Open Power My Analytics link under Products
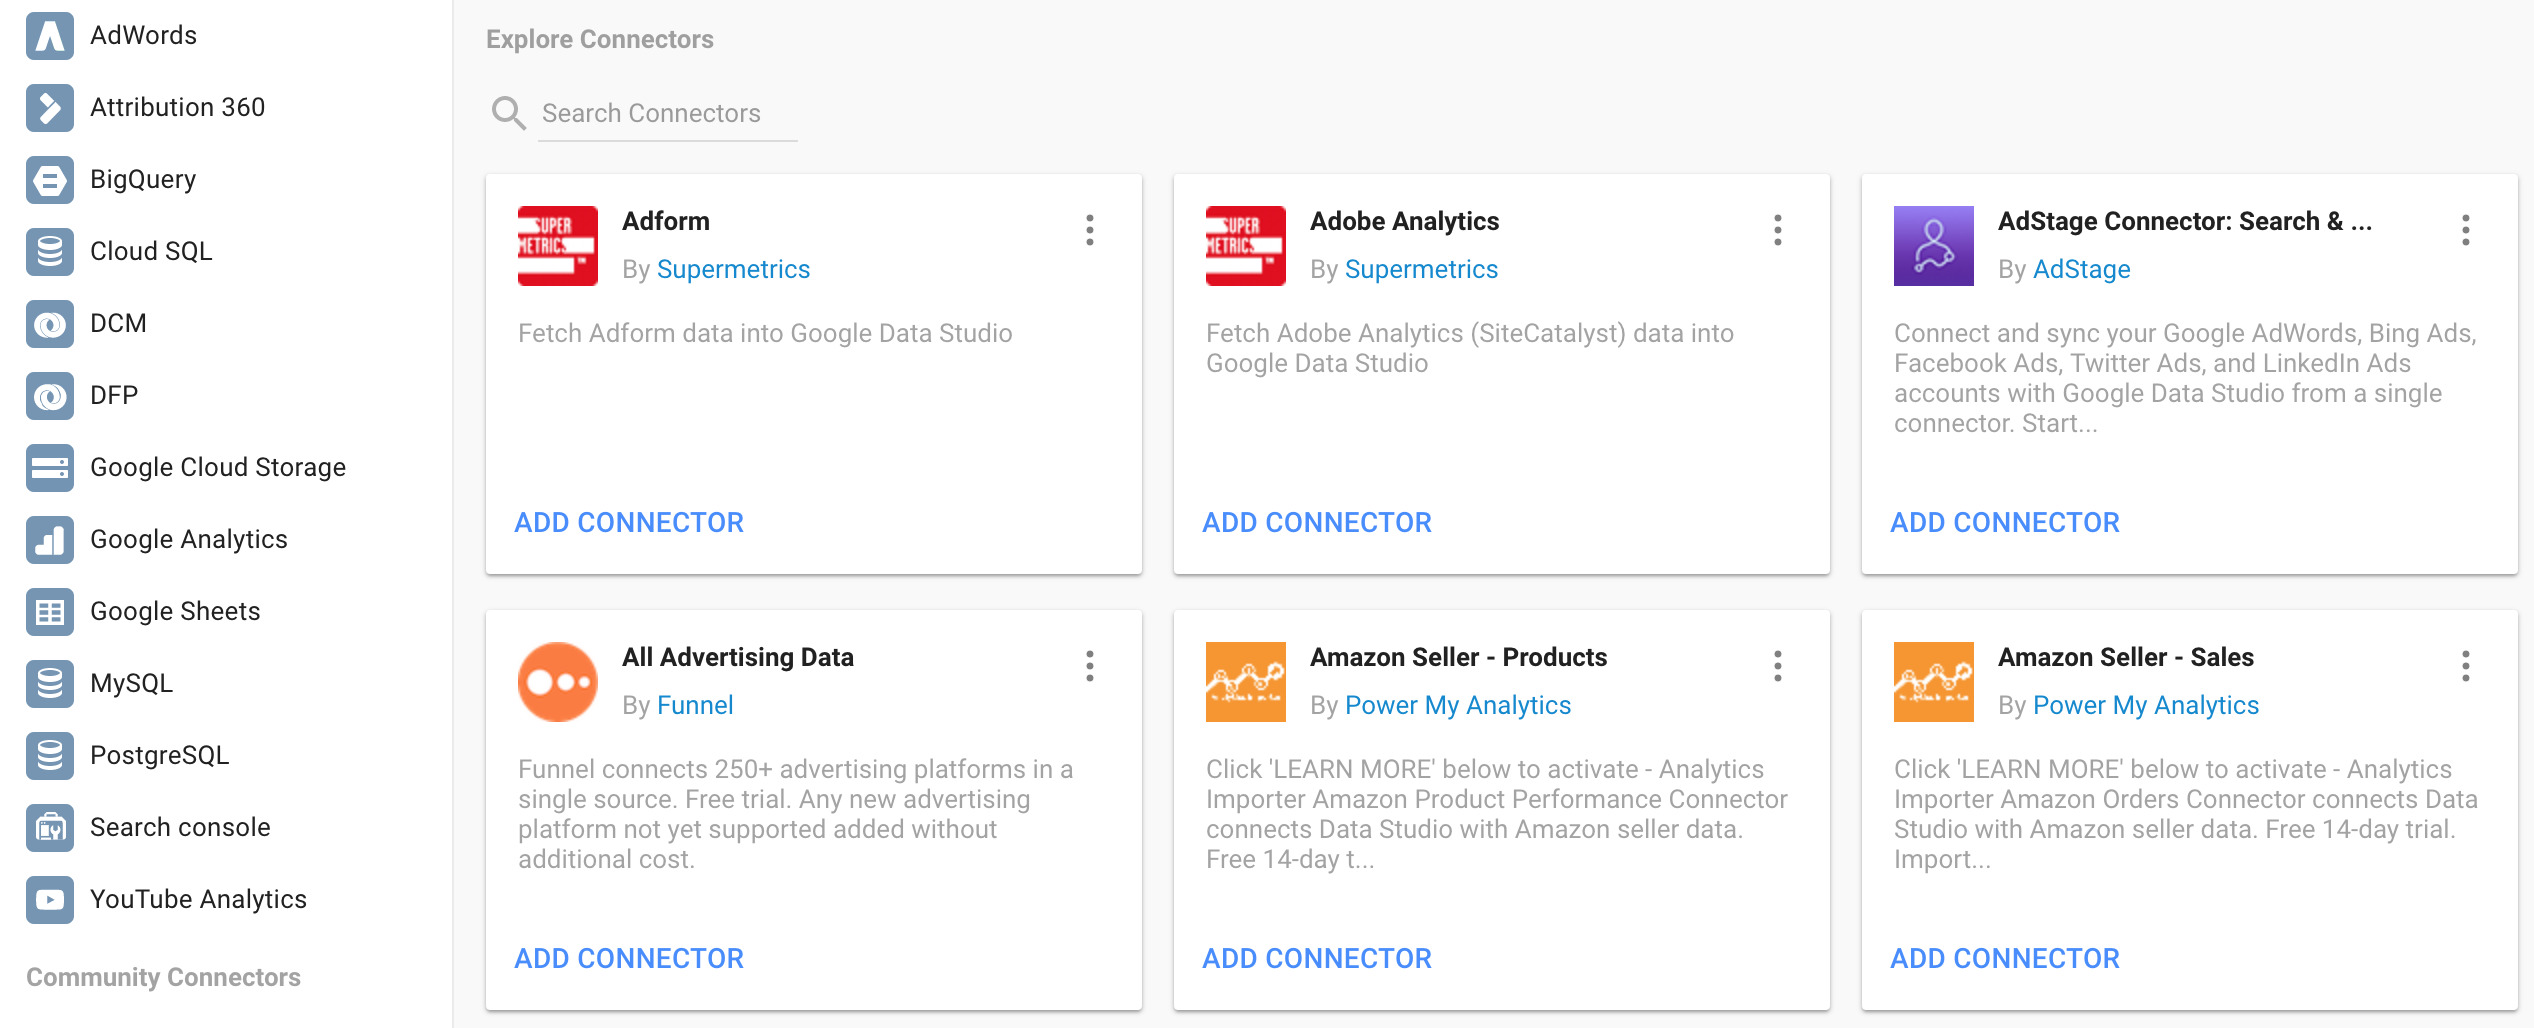 [1458, 705]
